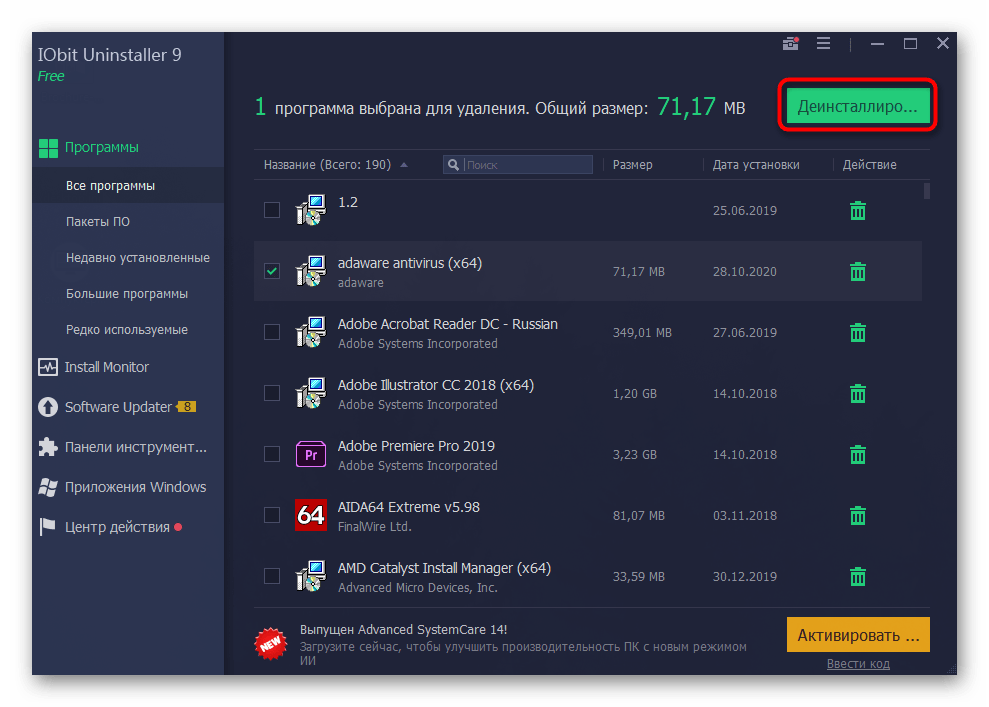Sort by Дата установки column header
Viewport: 989px width, 707px height.
[x=756, y=165]
